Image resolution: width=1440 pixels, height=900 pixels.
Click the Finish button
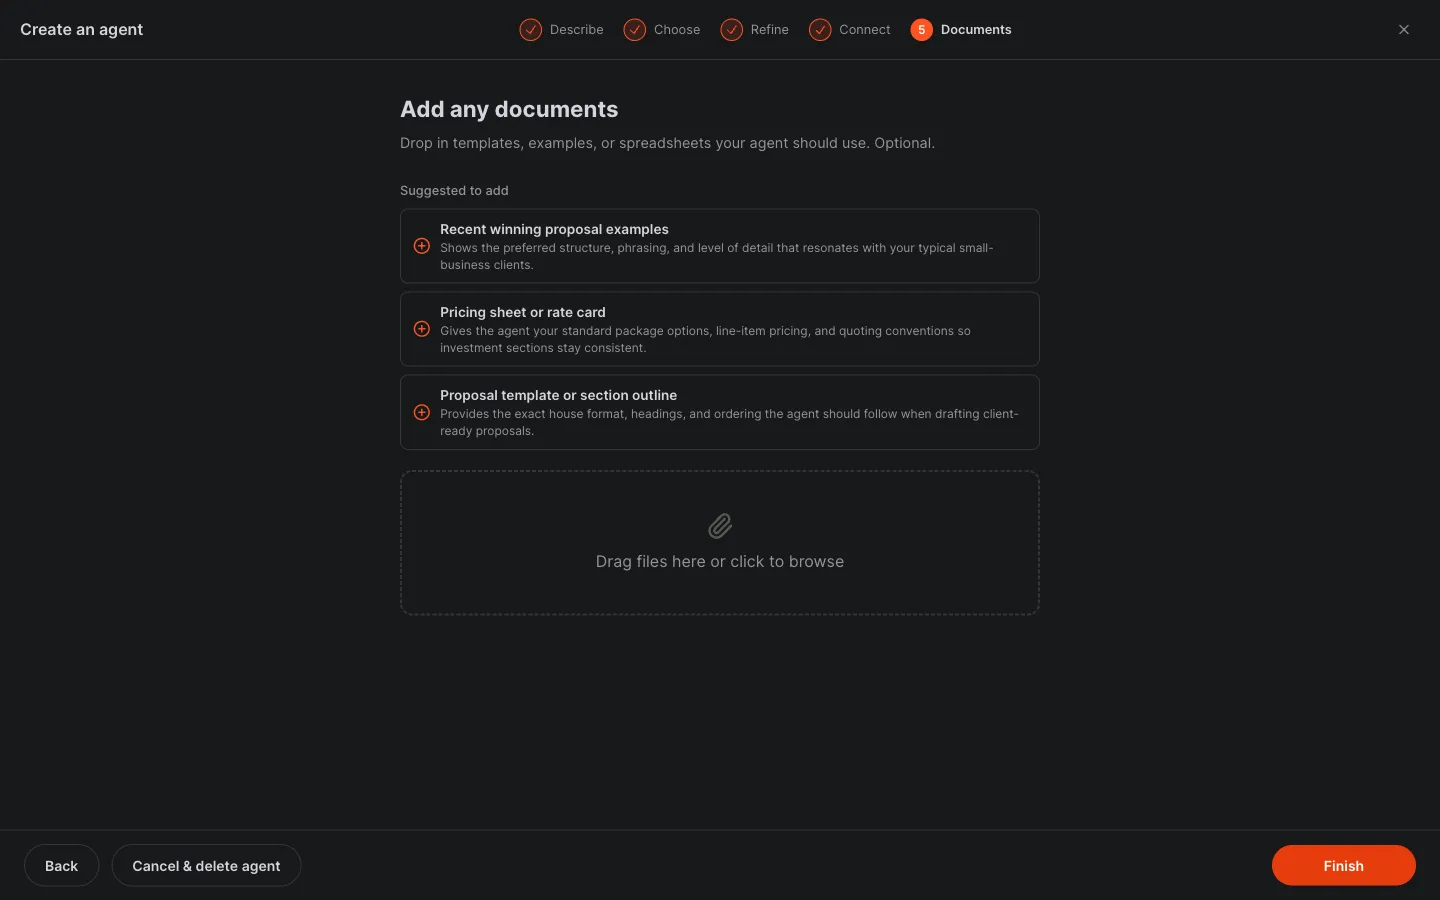[x=1344, y=866]
